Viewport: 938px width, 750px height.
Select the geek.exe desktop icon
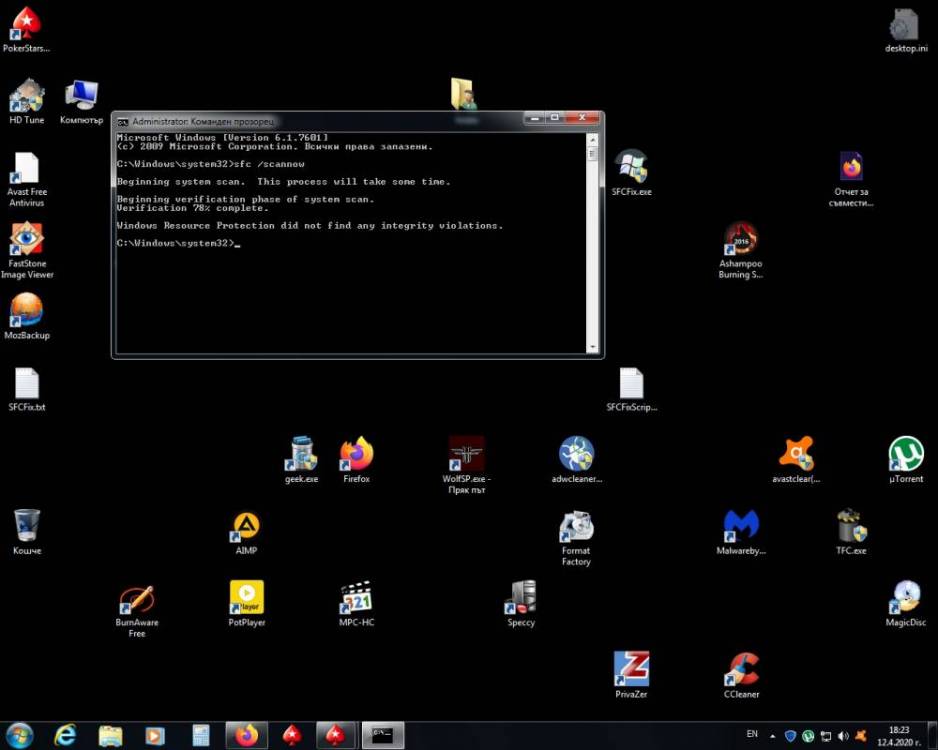(302, 460)
